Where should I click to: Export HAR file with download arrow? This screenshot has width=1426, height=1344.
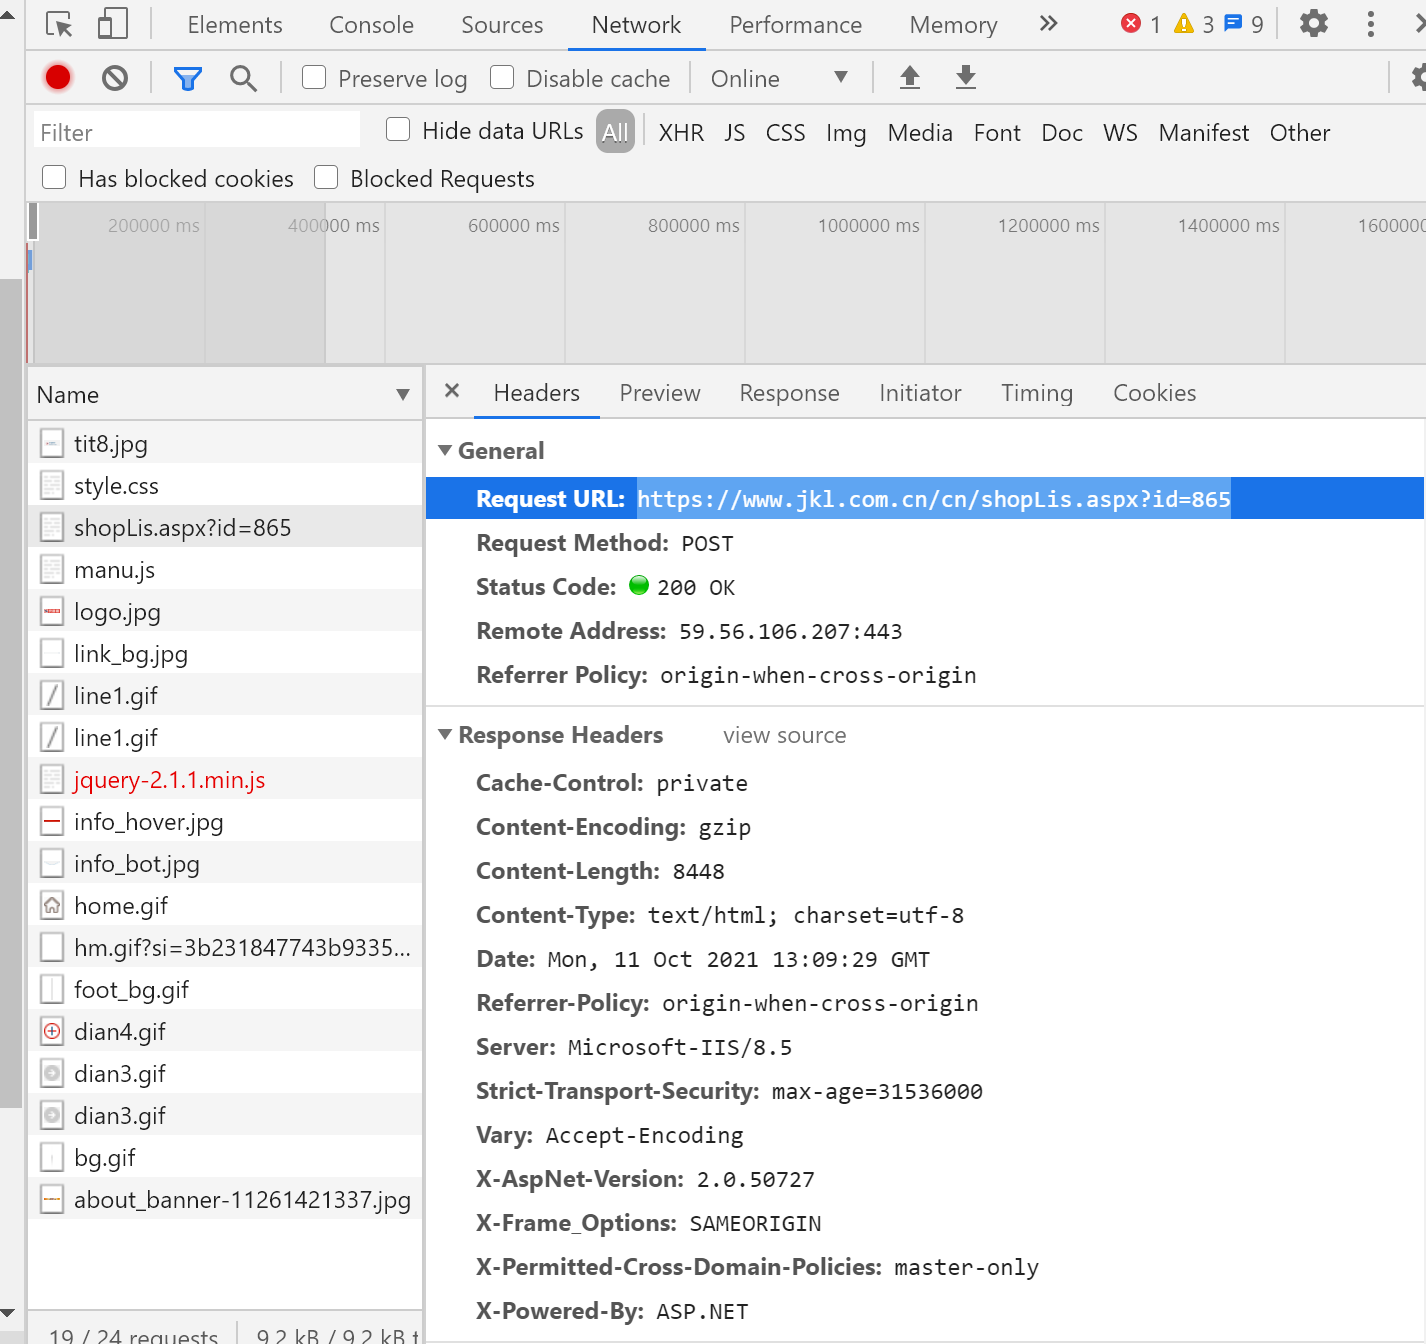966,77
